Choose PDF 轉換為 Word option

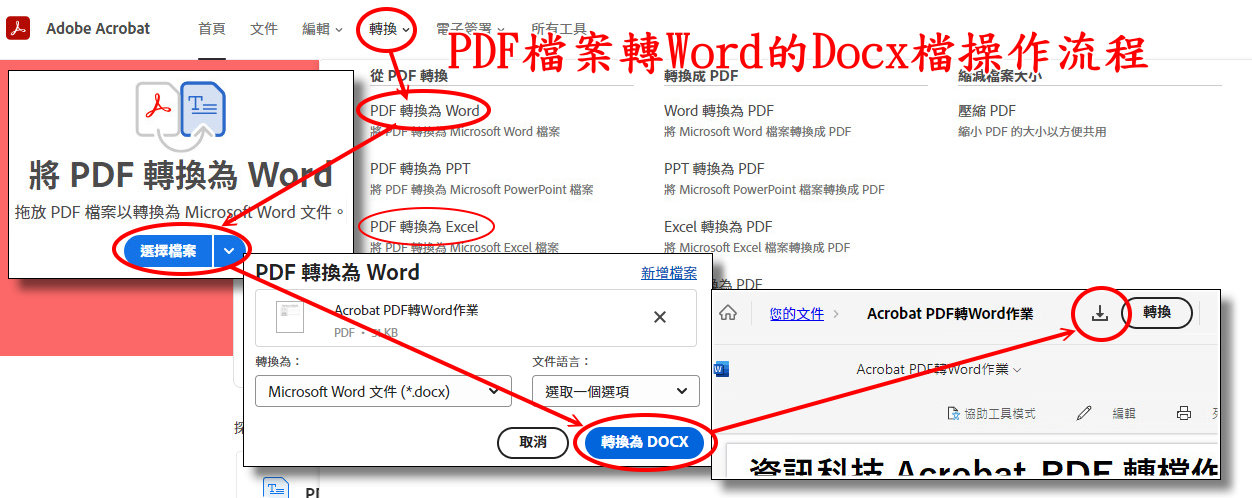coord(425,111)
